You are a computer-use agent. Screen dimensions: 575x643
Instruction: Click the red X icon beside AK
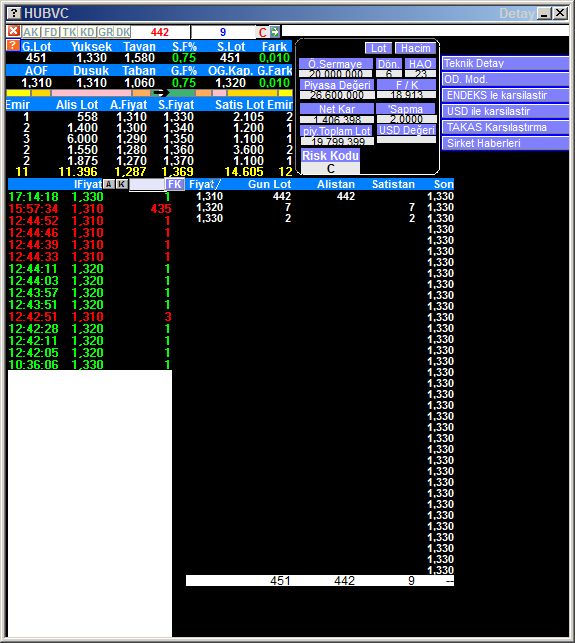[x=13, y=31]
